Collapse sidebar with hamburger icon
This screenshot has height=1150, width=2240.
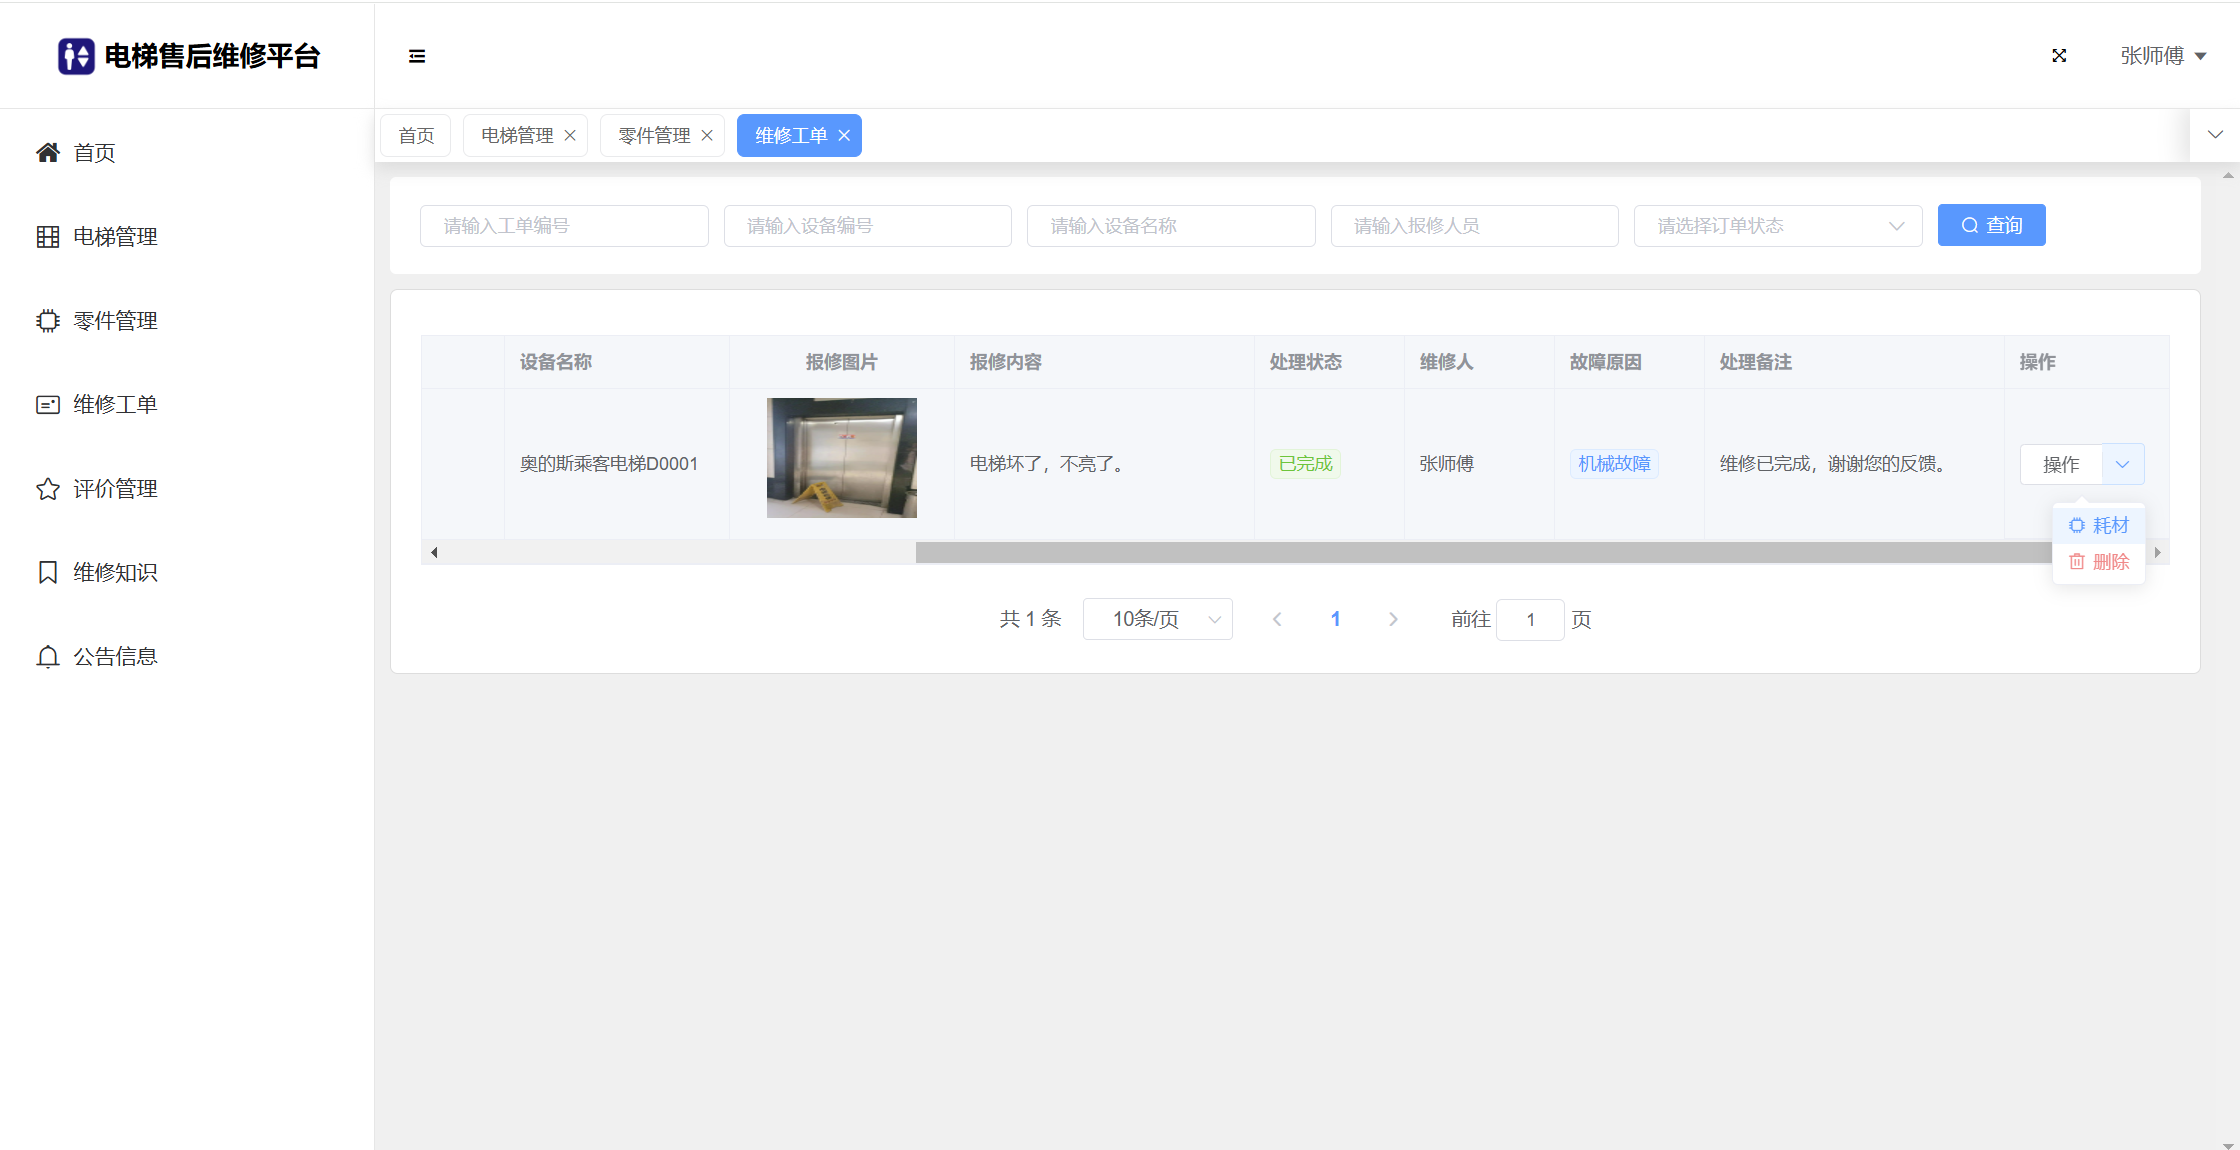click(417, 56)
